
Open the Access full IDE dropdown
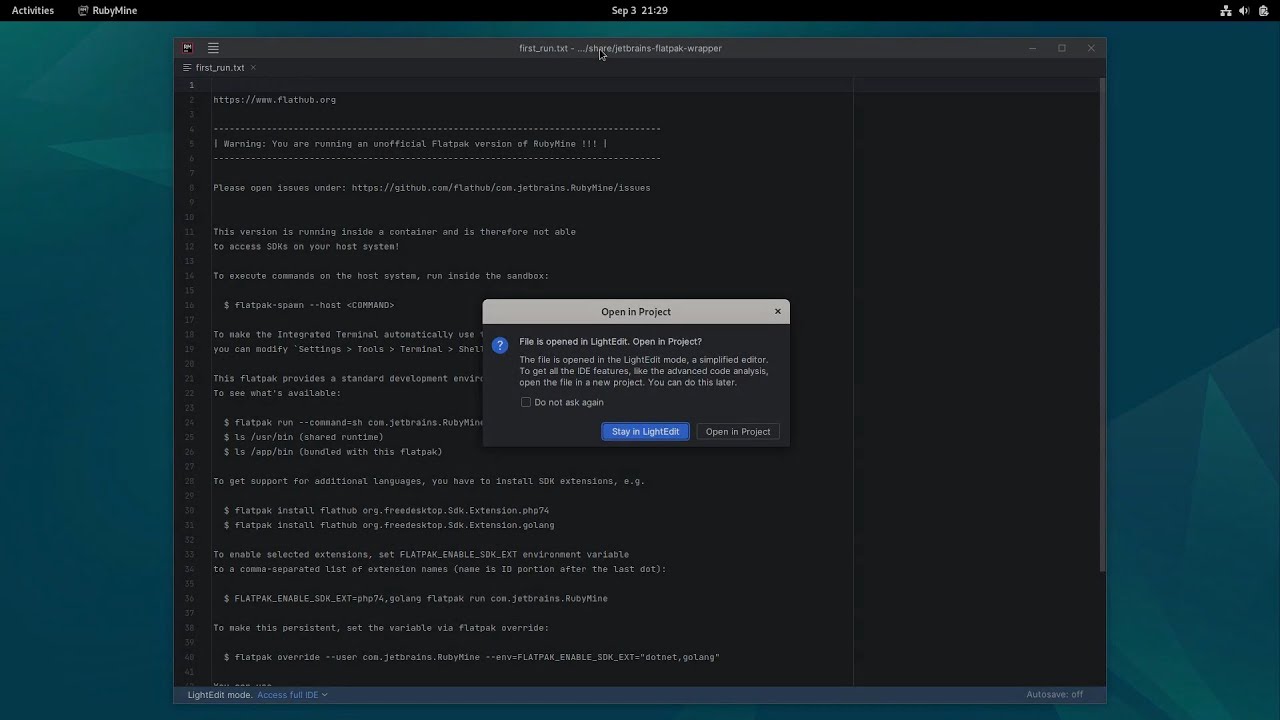pyautogui.click(x=292, y=694)
